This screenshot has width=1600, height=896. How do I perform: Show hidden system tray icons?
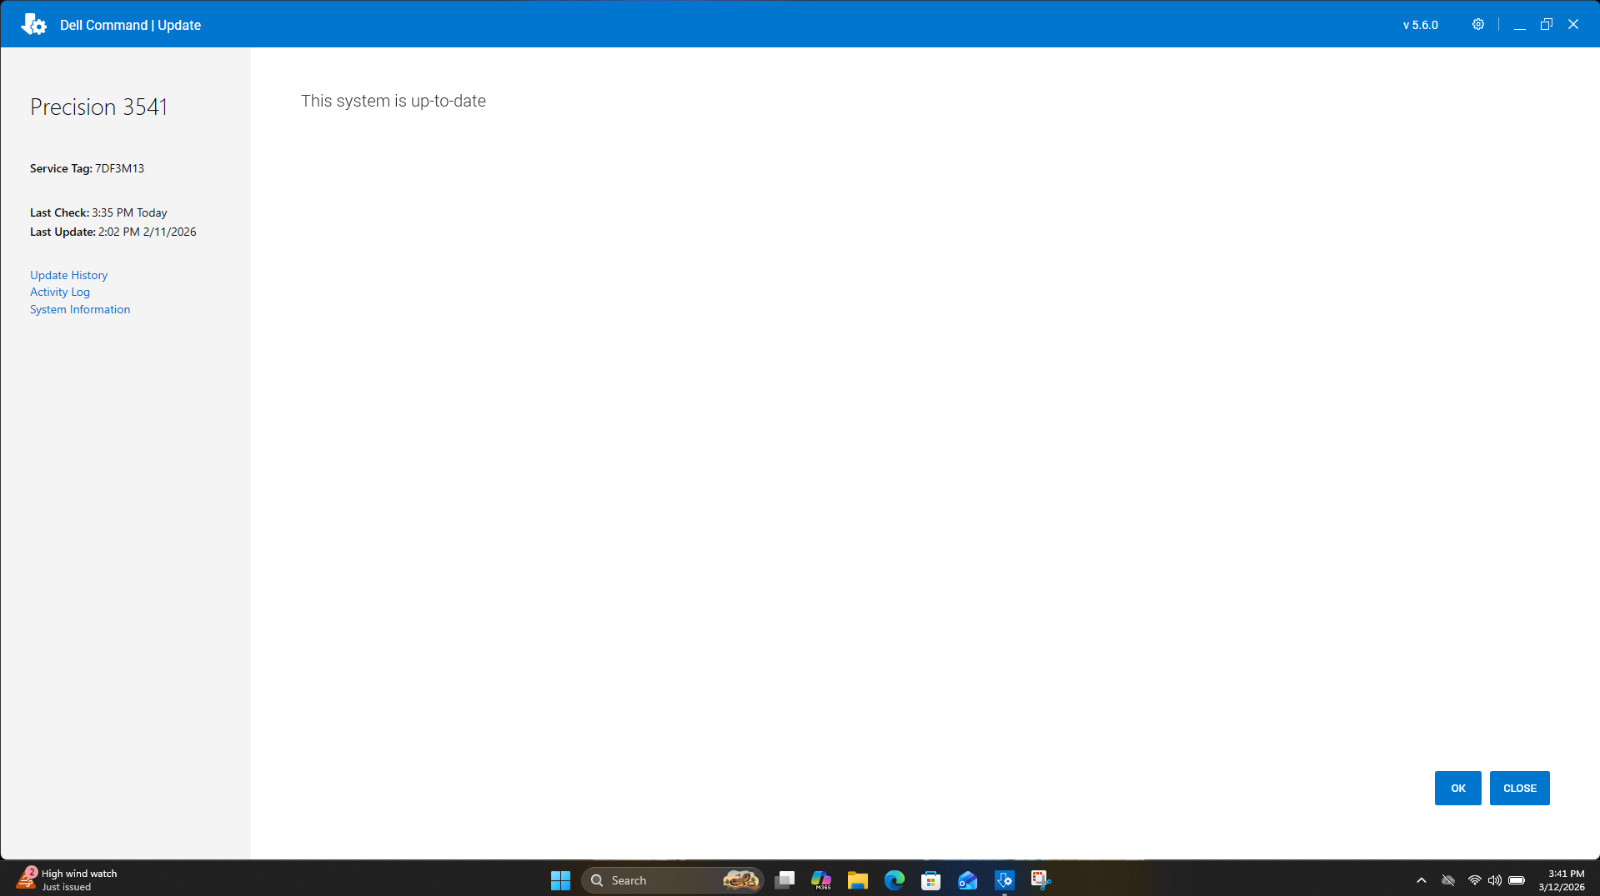coord(1421,880)
